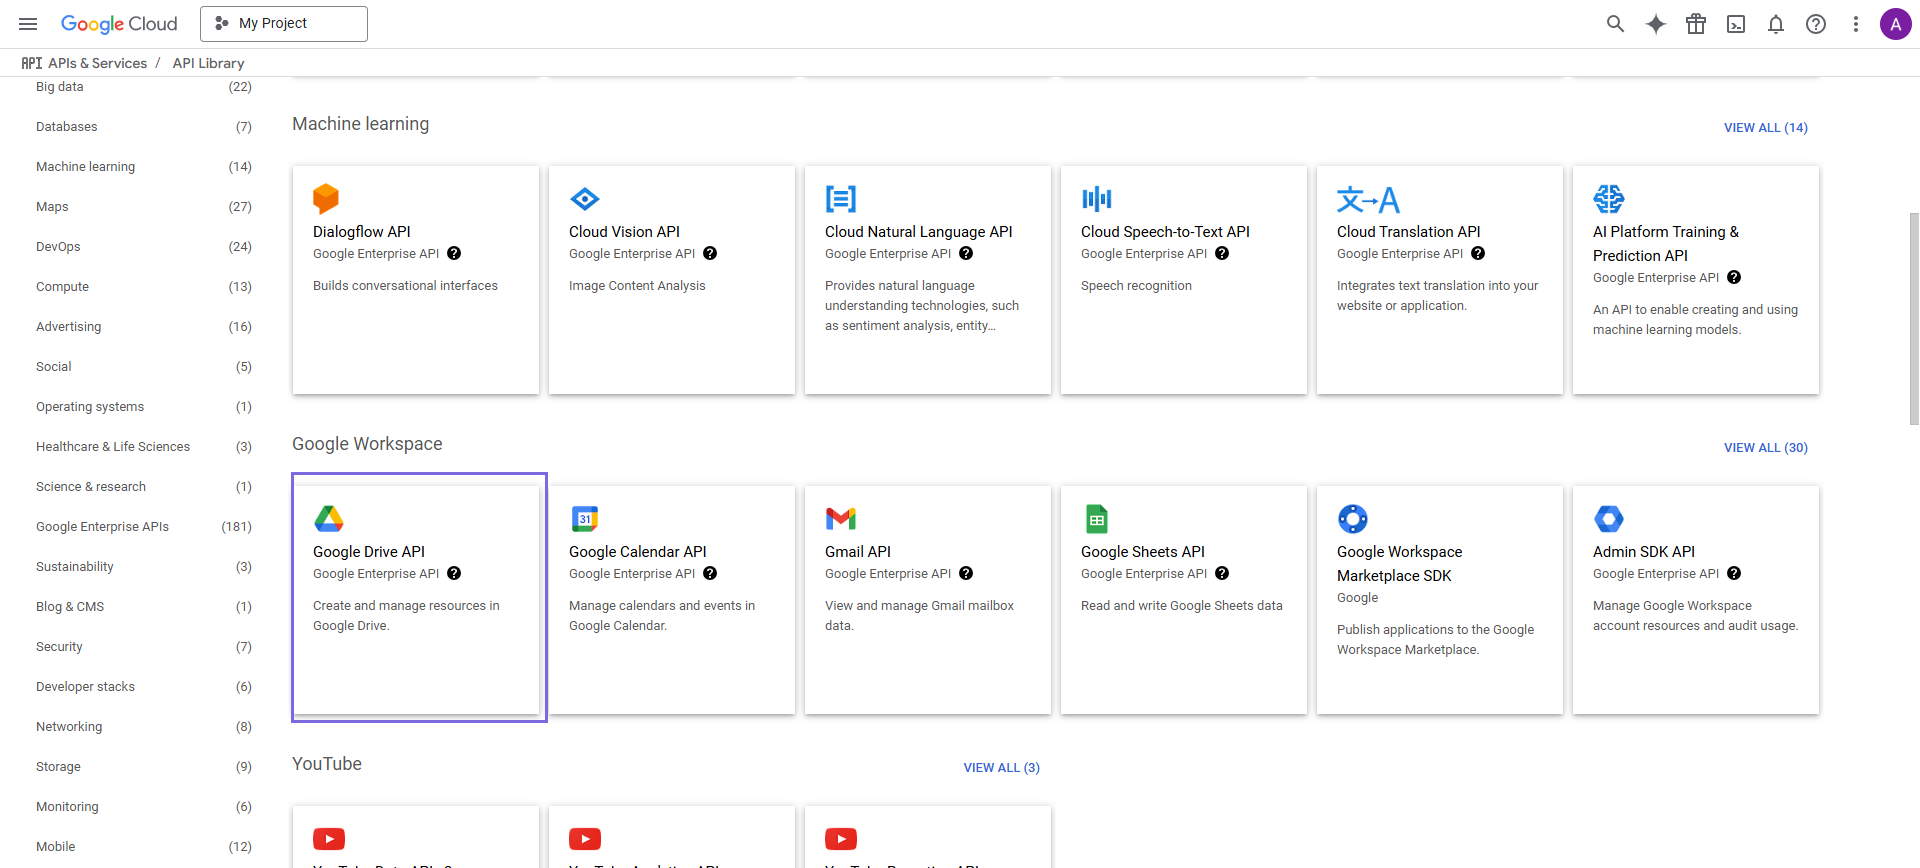1920x868 pixels.
Task: Click help icon beside Dialogflow API
Action: click(x=454, y=254)
